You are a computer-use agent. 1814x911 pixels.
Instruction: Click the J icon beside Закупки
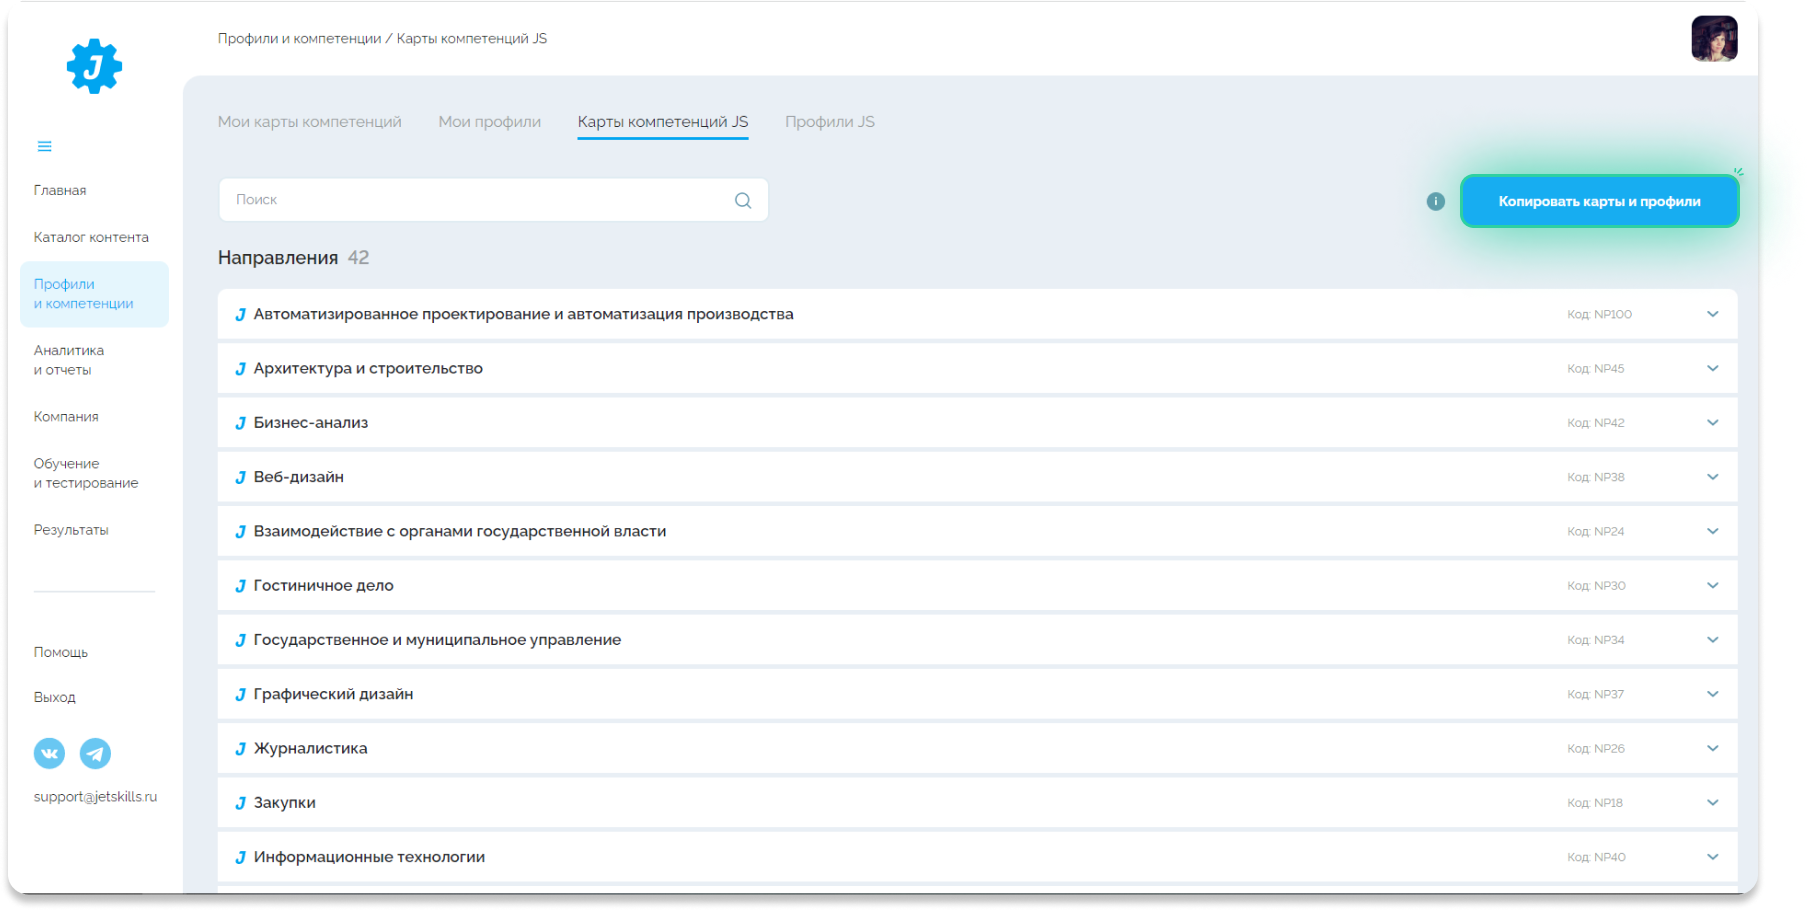tap(240, 803)
